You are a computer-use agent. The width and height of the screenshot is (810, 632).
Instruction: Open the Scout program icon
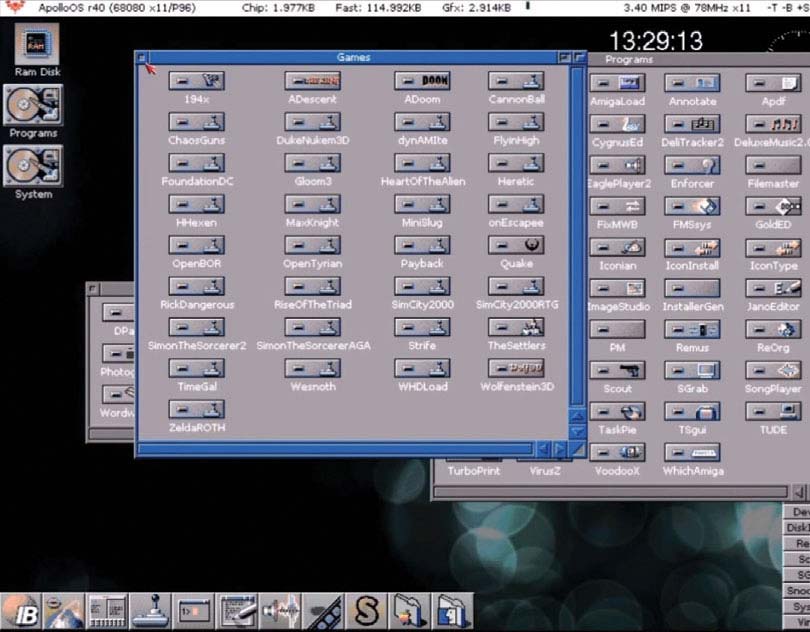(x=617, y=371)
